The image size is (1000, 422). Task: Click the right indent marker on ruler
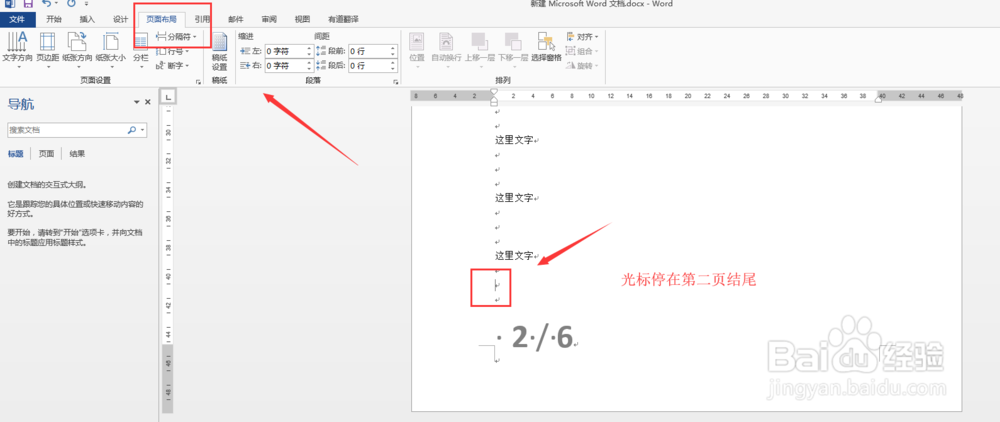click(x=878, y=99)
